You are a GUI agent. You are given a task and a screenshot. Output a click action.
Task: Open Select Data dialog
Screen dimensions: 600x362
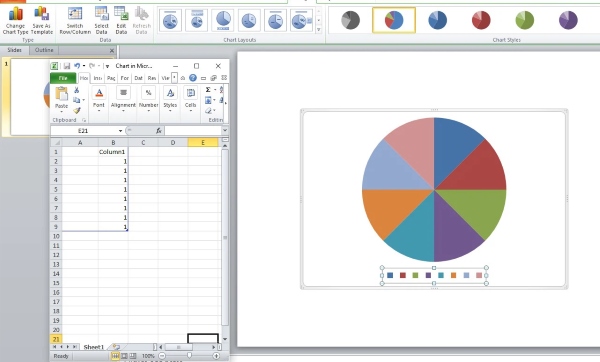(101, 20)
